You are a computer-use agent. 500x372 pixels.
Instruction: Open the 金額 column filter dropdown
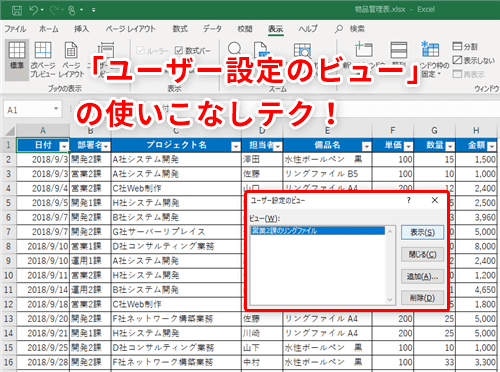(x=492, y=146)
